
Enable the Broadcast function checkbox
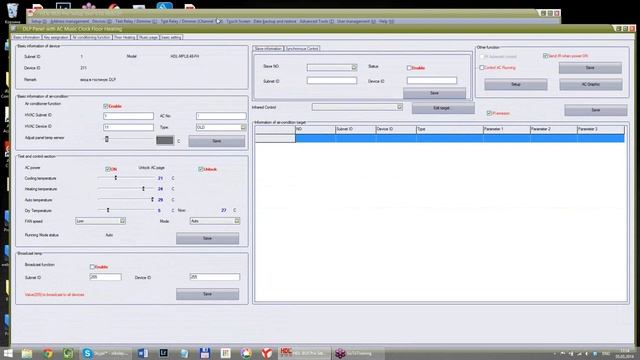pyautogui.click(x=92, y=267)
